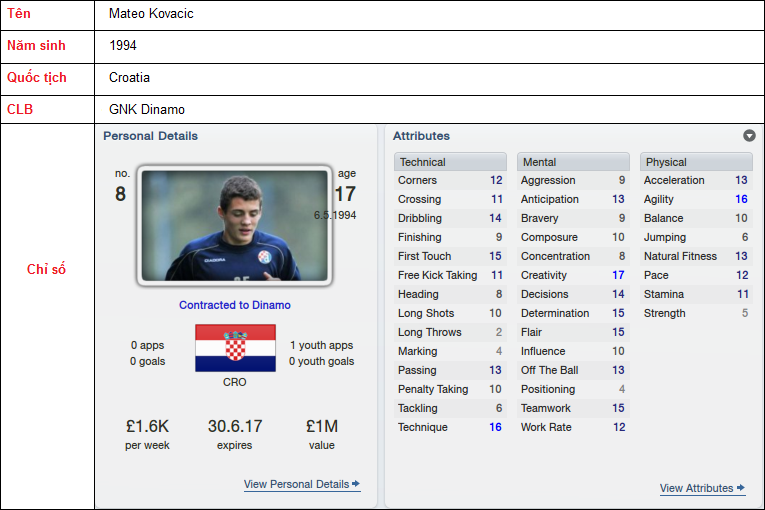Click the Personal Details panel title

(150, 136)
